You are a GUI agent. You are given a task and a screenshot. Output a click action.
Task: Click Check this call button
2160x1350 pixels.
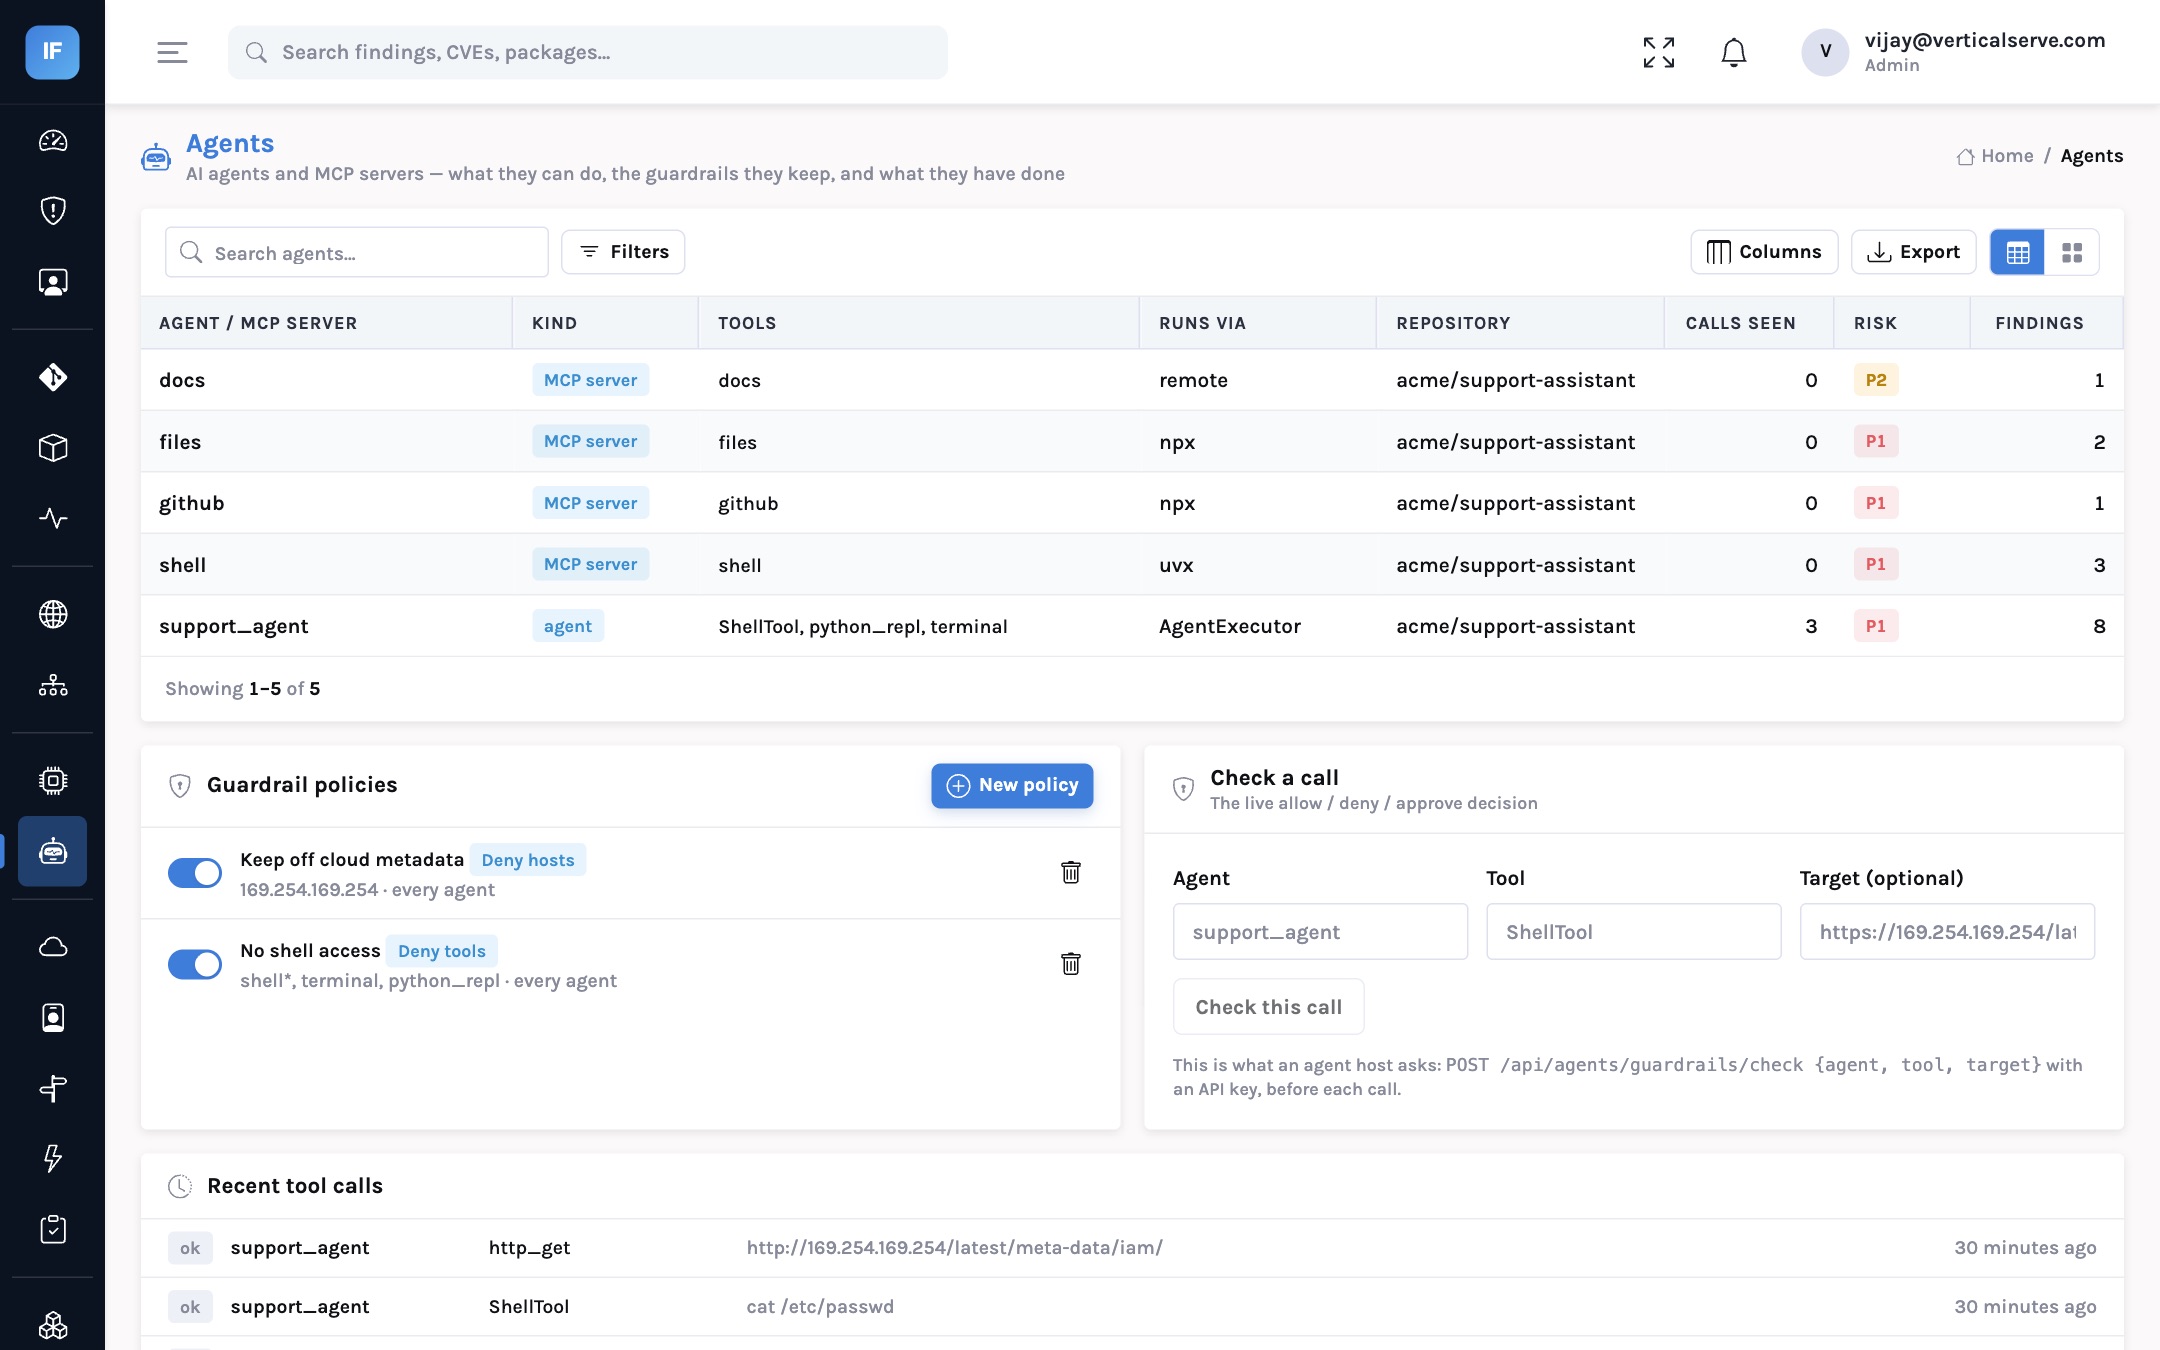point(1268,1007)
